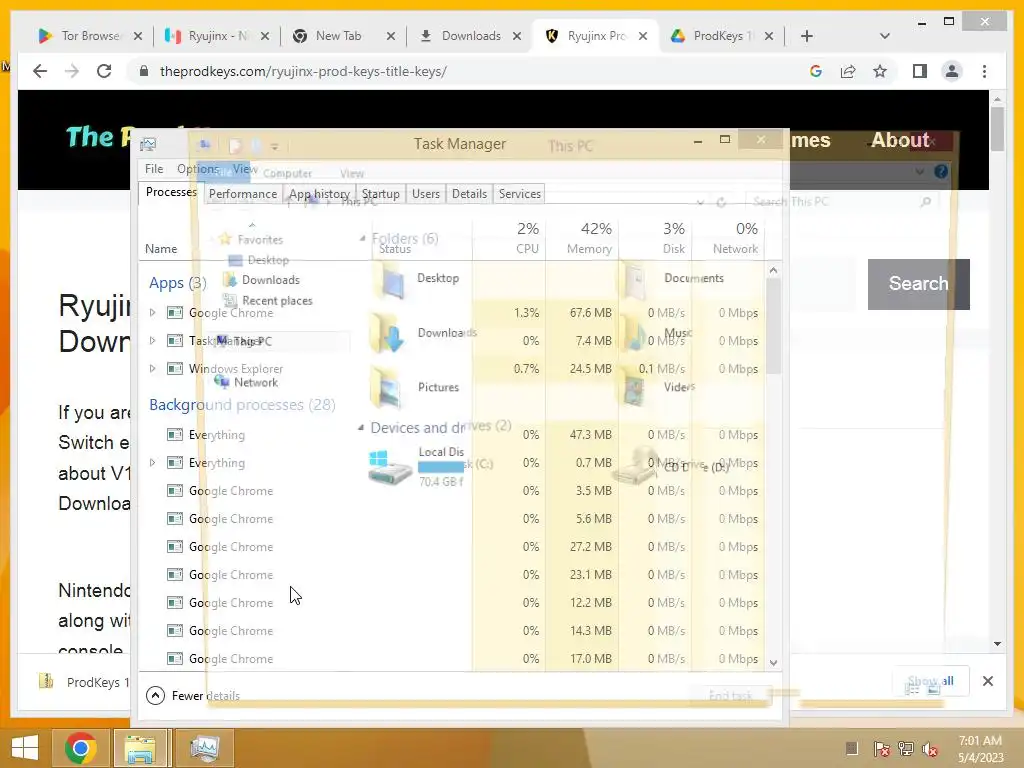The height and width of the screenshot is (768, 1024).
Task: Open the View menu in Task Manager
Action: 244,168
